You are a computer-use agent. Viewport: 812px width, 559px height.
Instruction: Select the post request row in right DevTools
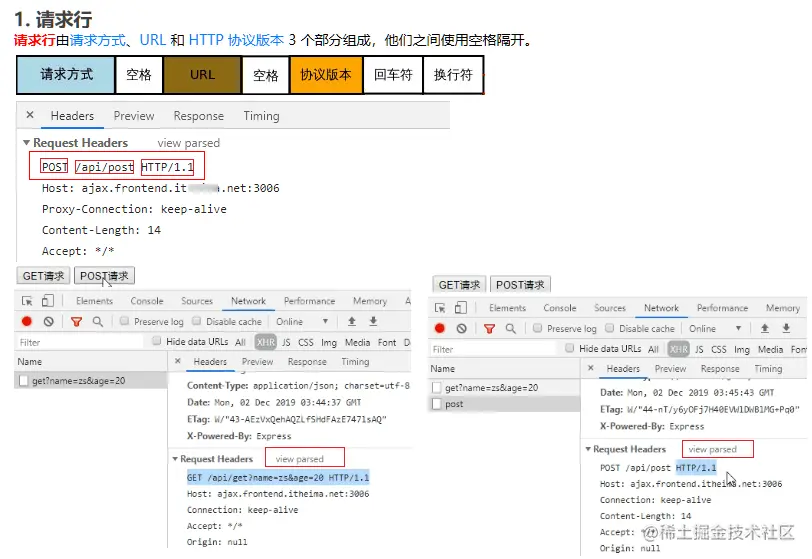(x=504, y=404)
